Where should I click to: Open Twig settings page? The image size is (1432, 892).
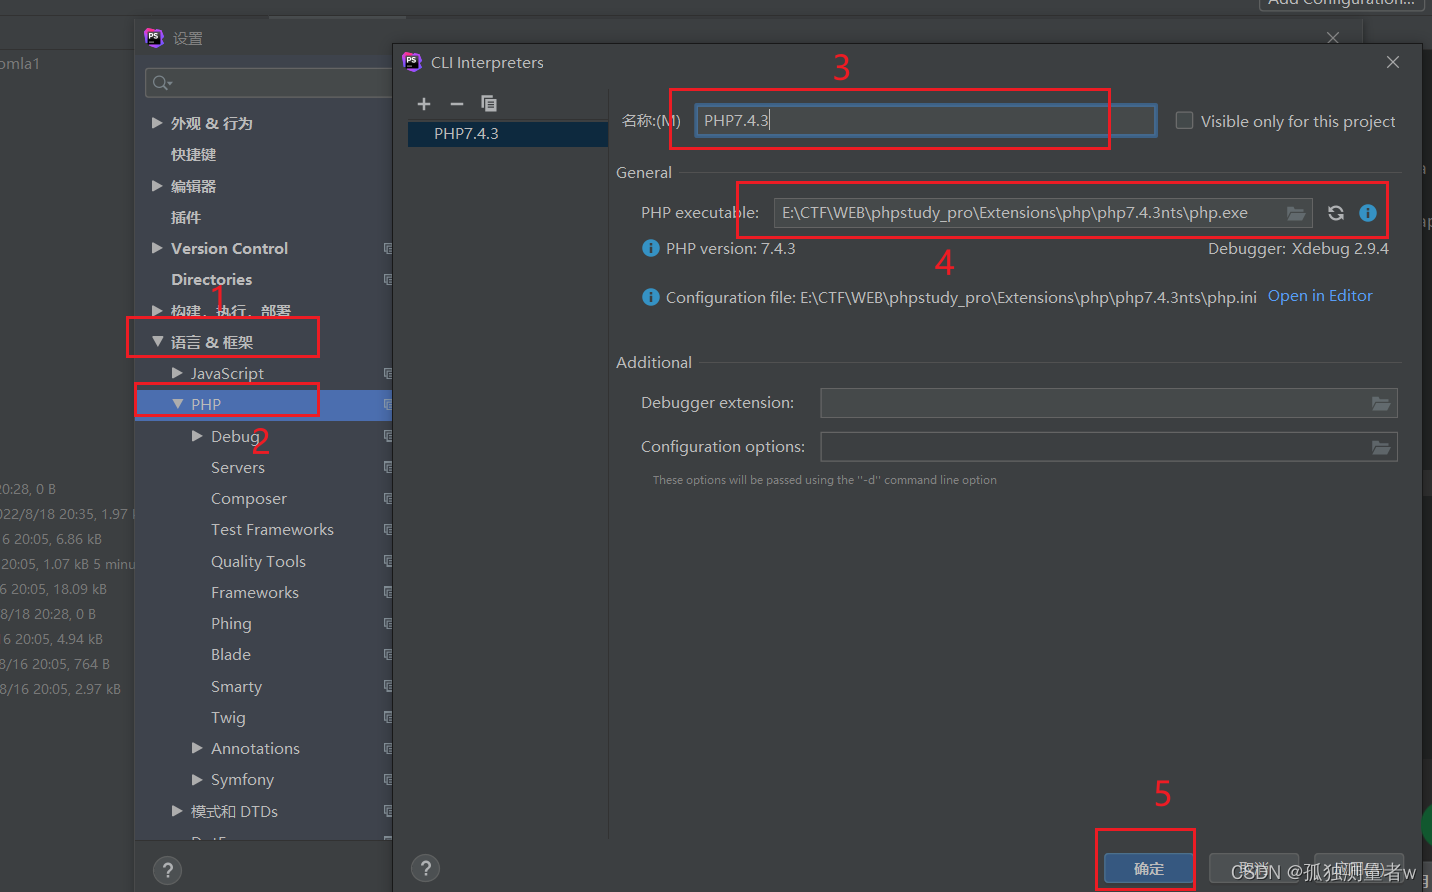pos(228,717)
